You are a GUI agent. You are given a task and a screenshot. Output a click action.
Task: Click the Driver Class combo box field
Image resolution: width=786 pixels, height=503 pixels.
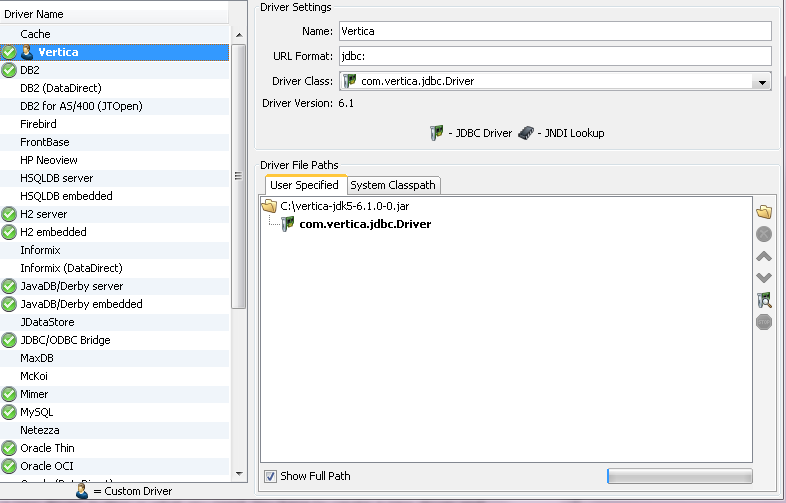coord(555,81)
